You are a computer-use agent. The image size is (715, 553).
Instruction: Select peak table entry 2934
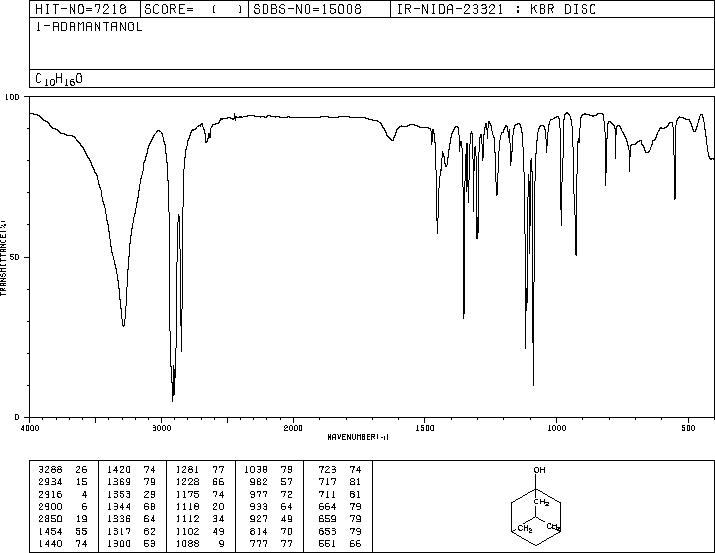pyautogui.click(x=63, y=482)
